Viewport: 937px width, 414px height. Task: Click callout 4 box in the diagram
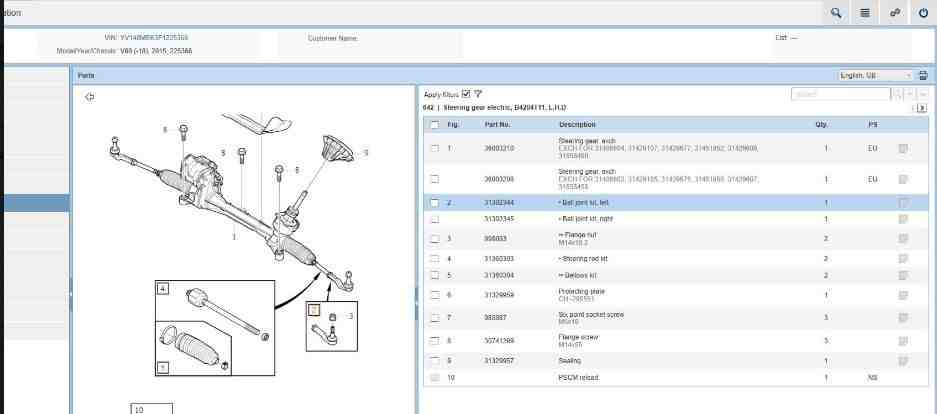pyautogui.click(x=162, y=288)
